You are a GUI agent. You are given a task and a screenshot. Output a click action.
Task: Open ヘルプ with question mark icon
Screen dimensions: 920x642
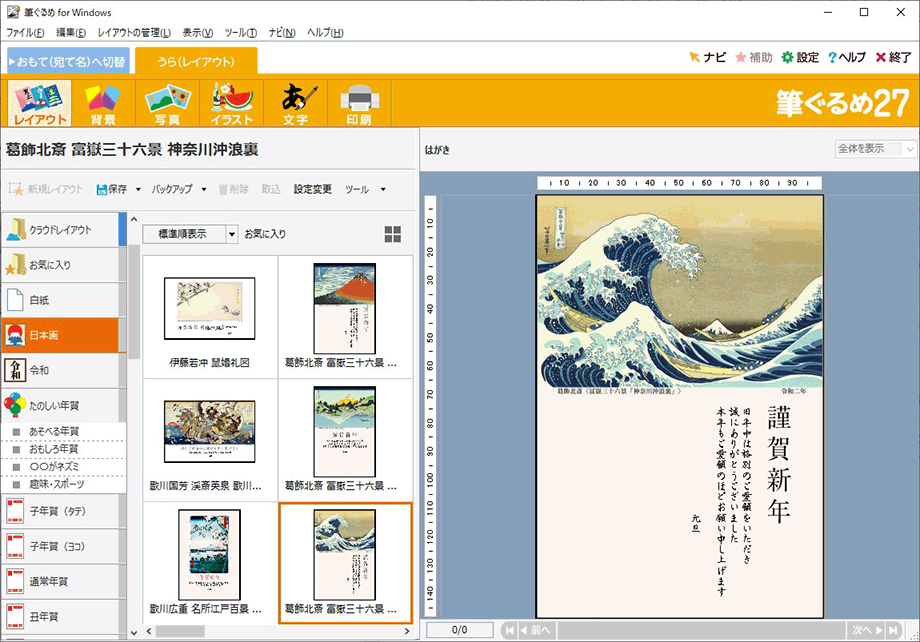847,57
